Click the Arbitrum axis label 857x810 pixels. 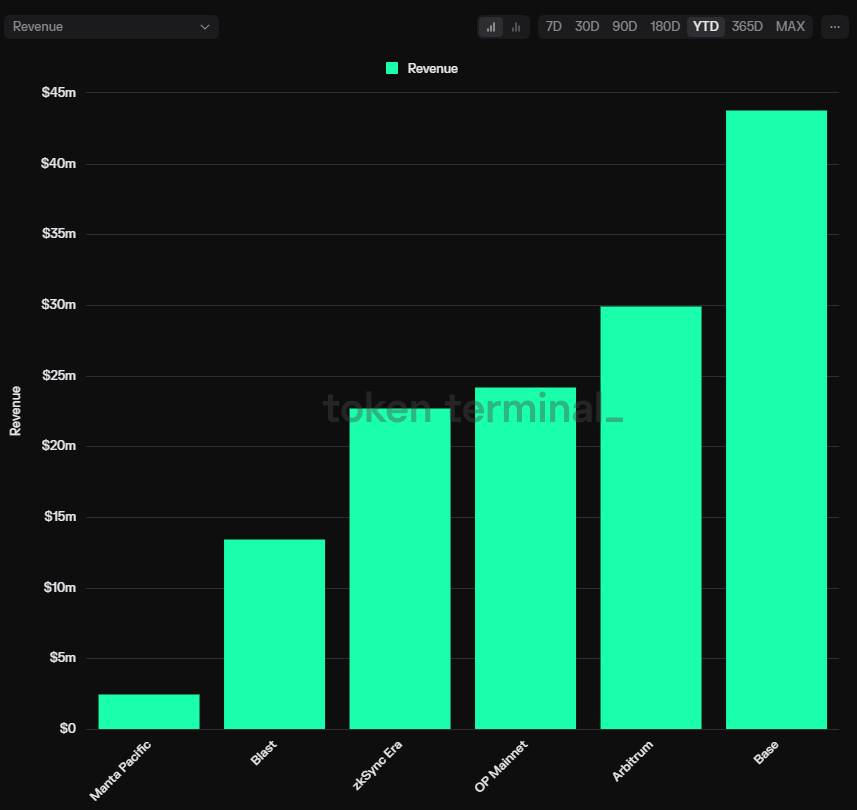point(632,761)
